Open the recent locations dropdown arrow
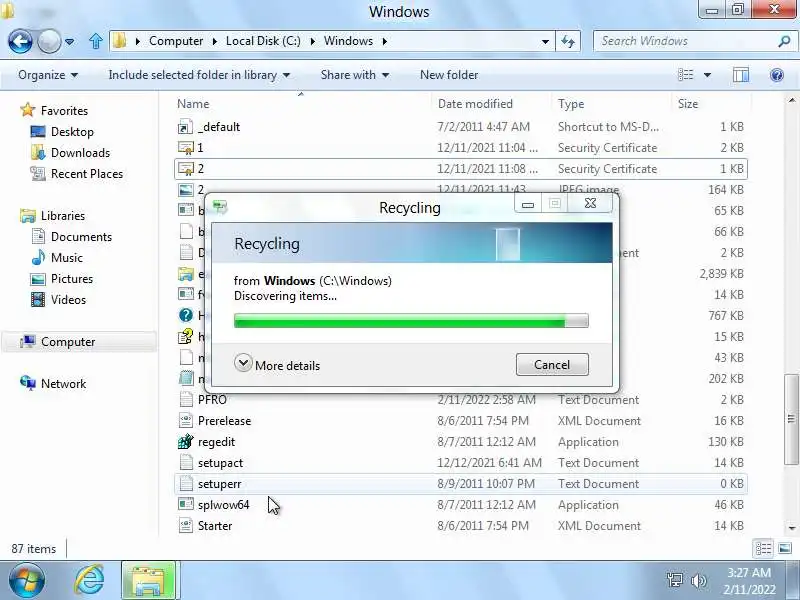Screen dimensions: 800x600 [69, 41]
